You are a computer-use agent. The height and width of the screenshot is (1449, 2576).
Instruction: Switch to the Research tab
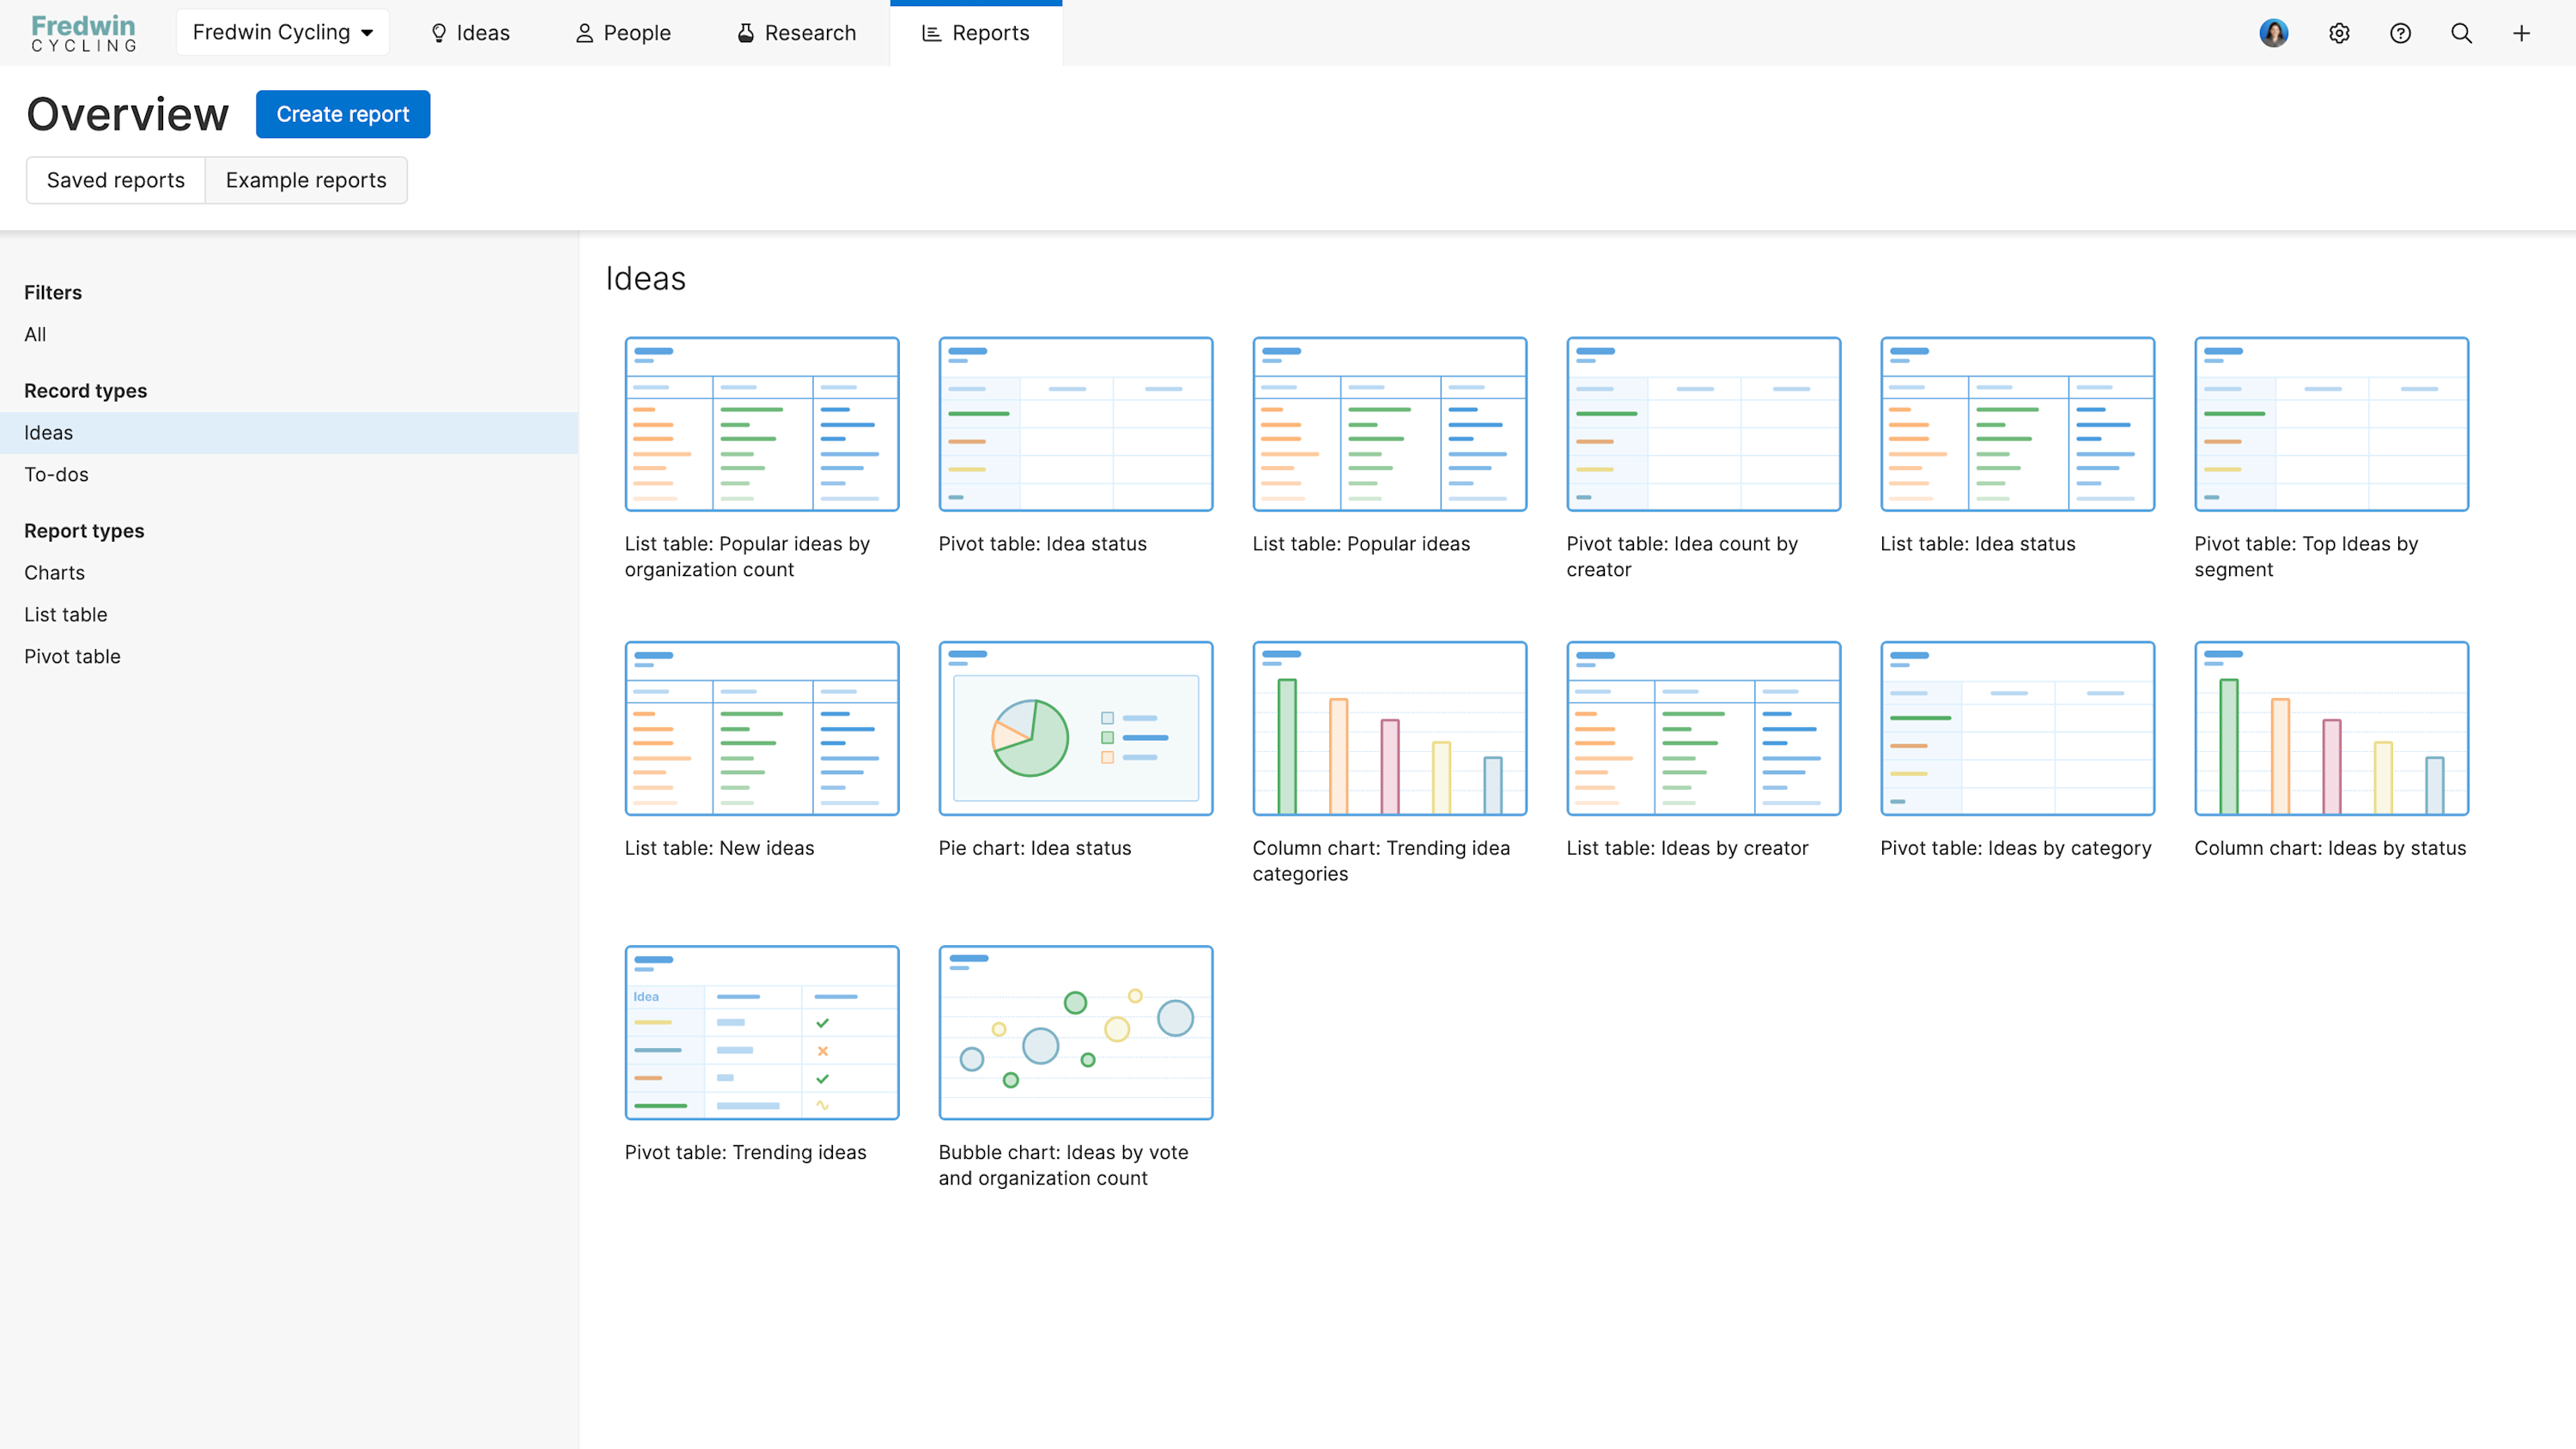796,33
